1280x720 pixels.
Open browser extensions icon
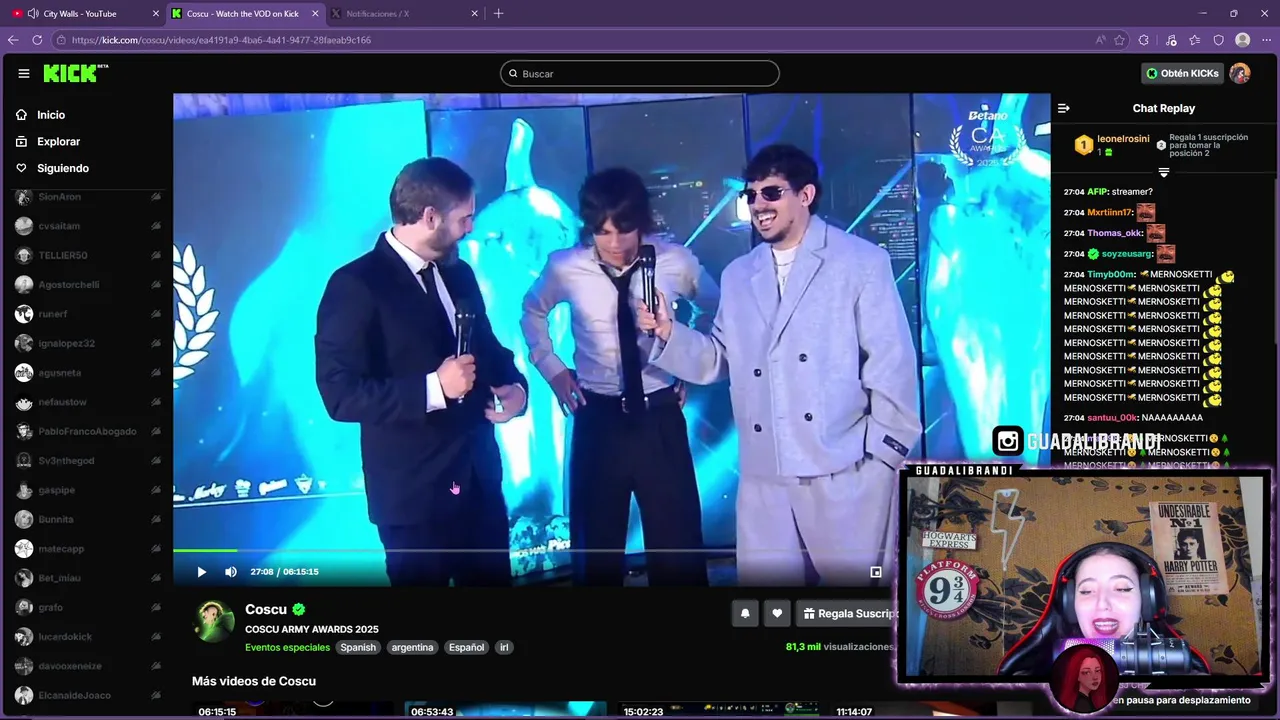(x=1145, y=40)
